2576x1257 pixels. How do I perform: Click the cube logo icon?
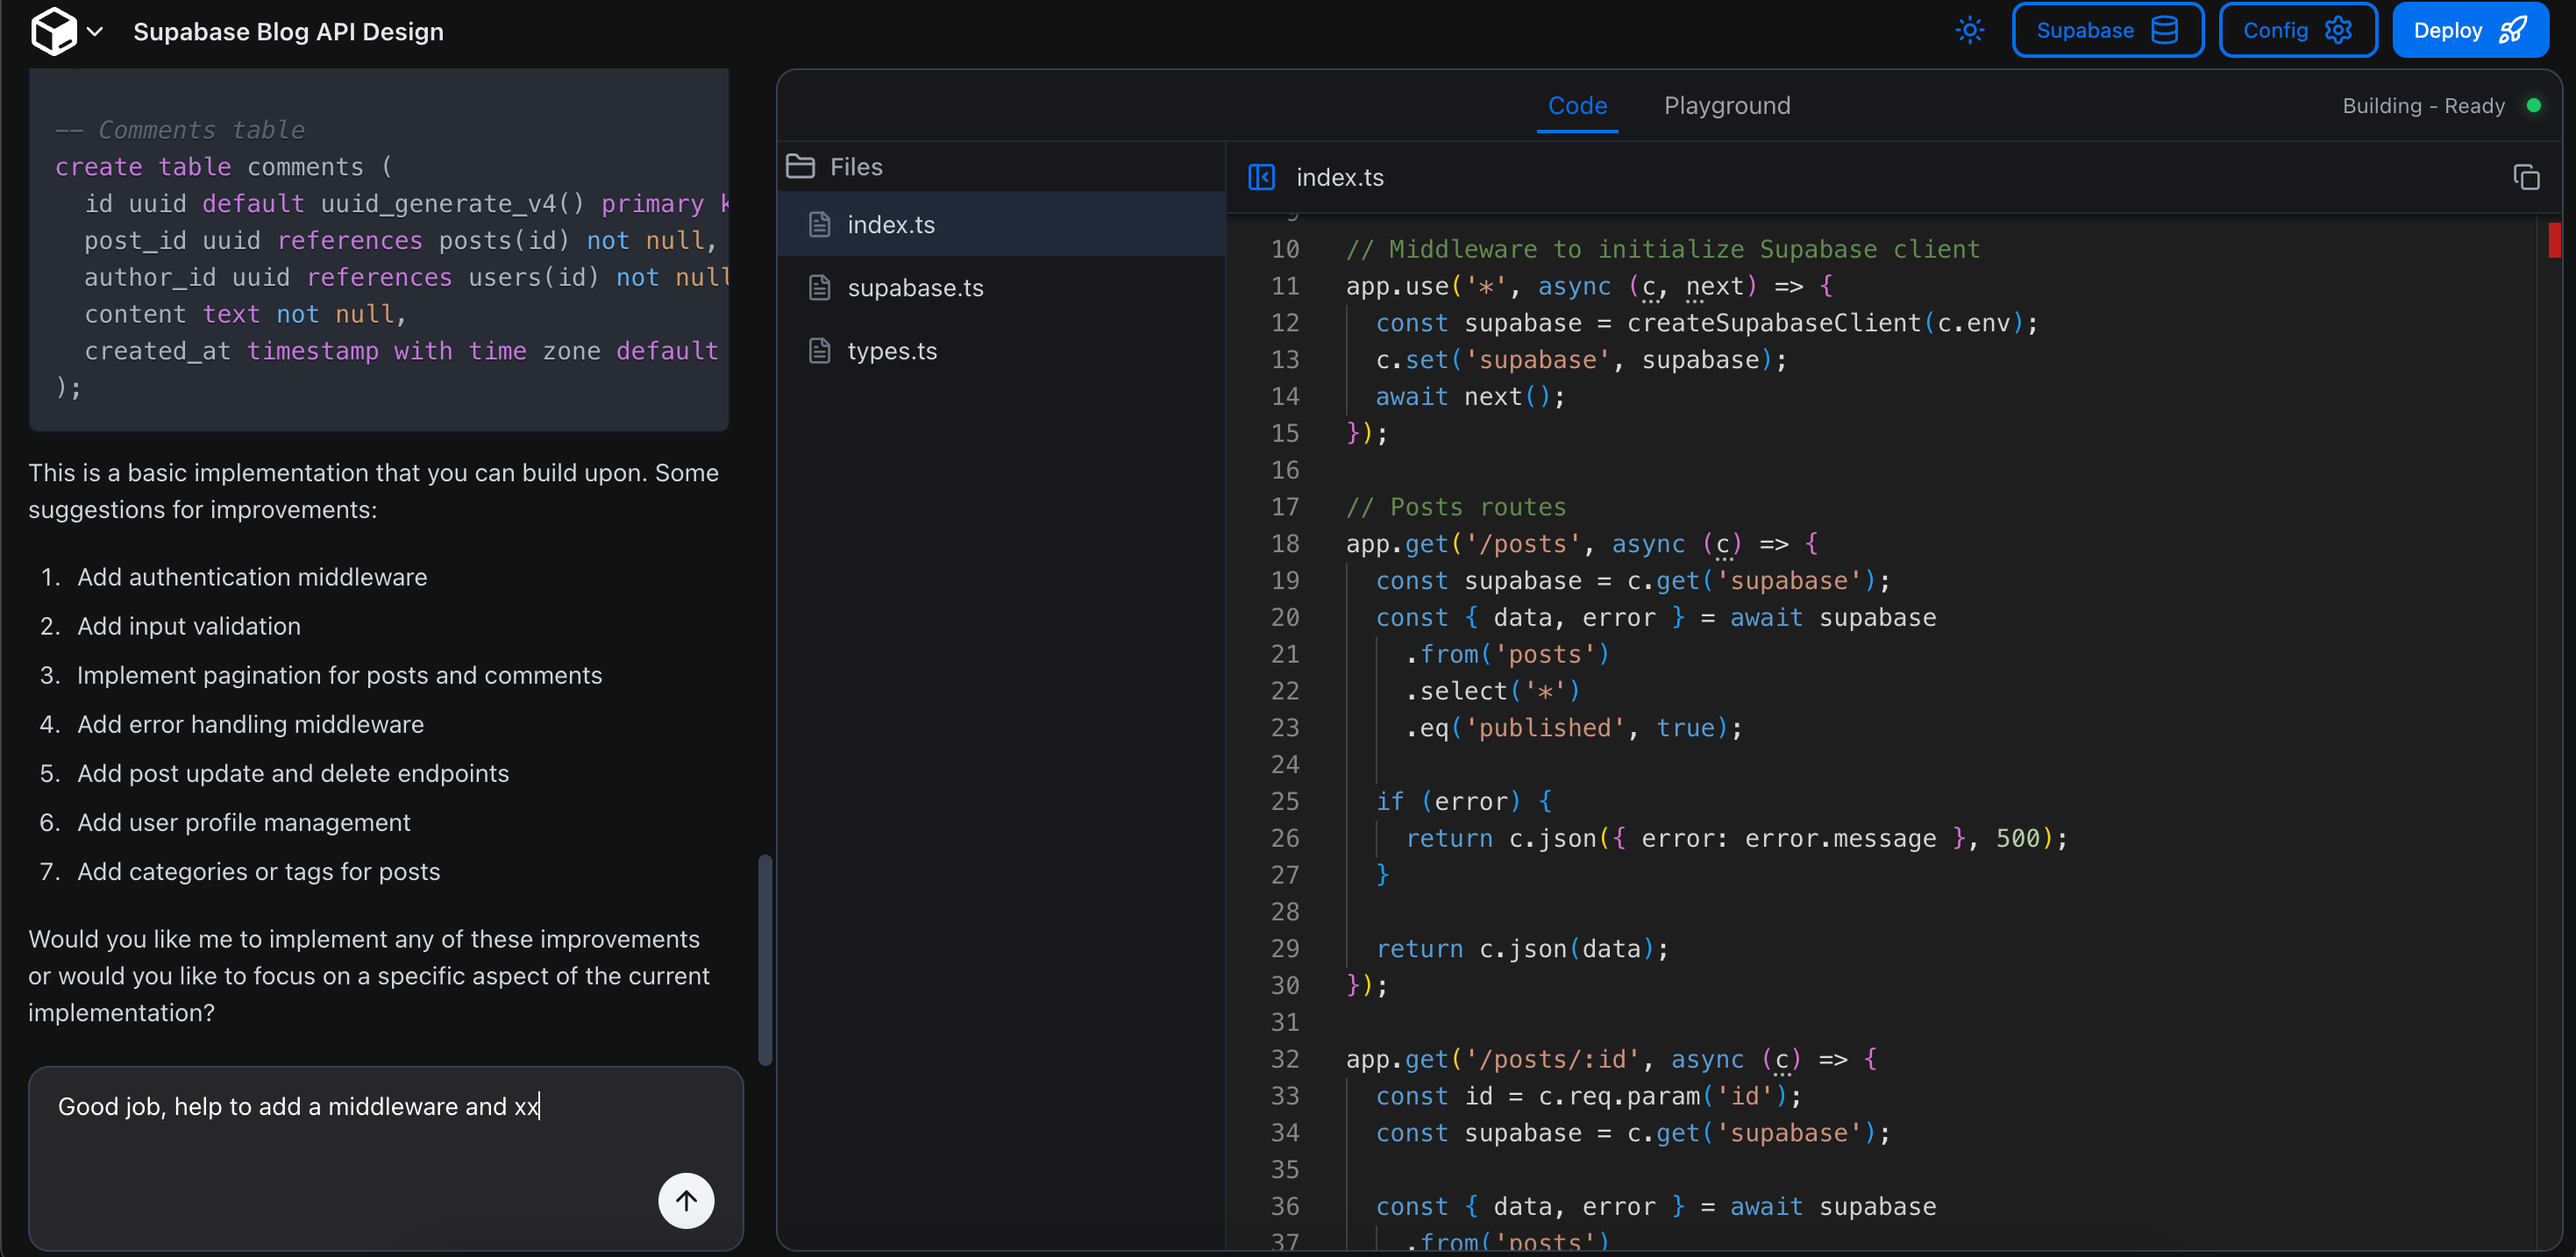(53, 31)
